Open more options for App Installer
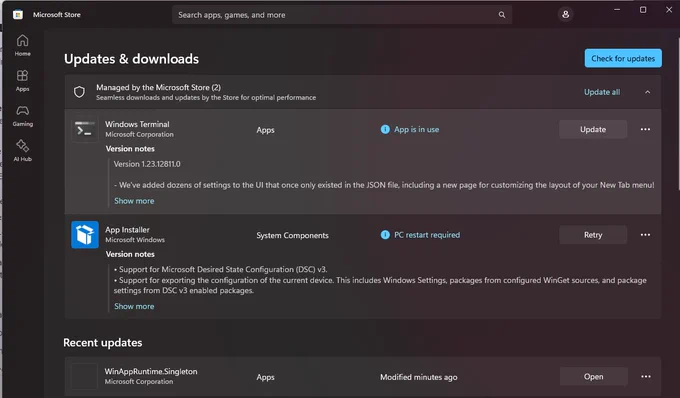The image size is (680, 398). [645, 235]
